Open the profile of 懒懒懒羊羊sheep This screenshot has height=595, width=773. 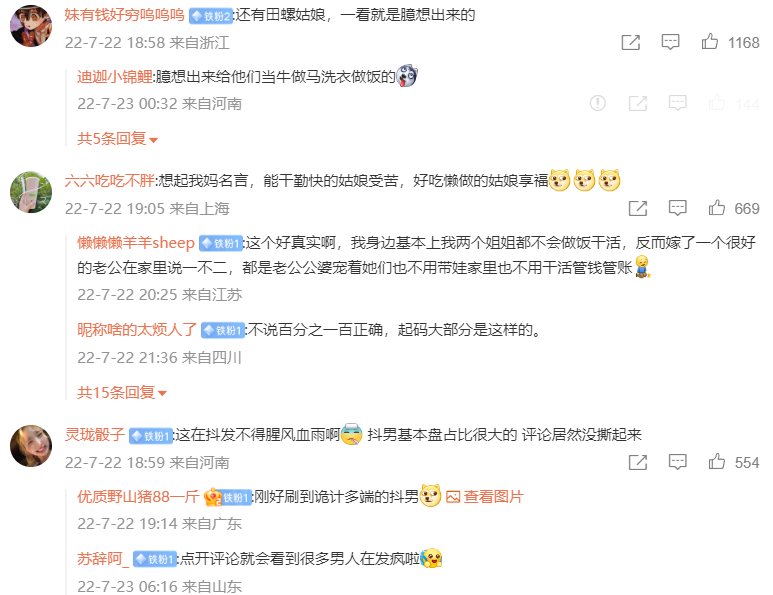click(136, 243)
